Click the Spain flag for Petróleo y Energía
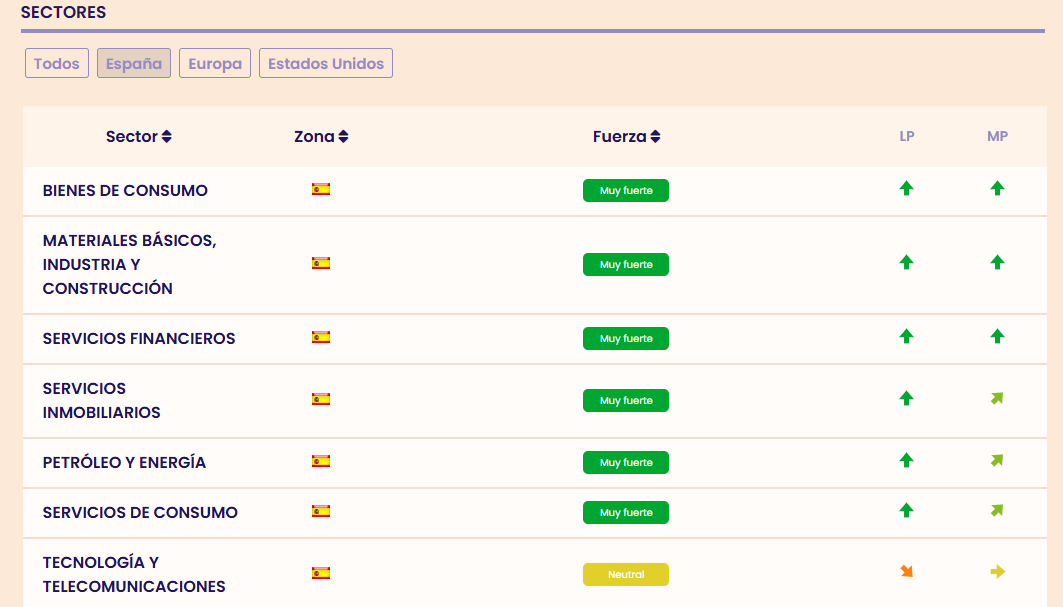The height and width of the screenshot is (607, 1063). (x=321, y=461)
